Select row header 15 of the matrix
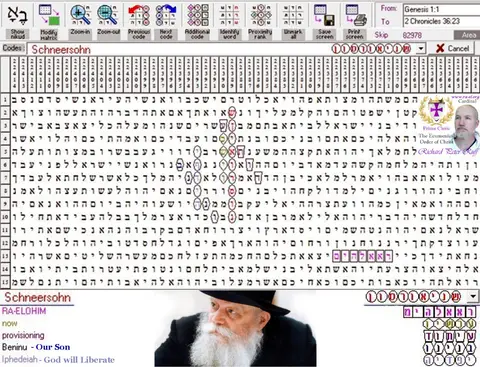 pyautogui.click(x=5, y=282)
